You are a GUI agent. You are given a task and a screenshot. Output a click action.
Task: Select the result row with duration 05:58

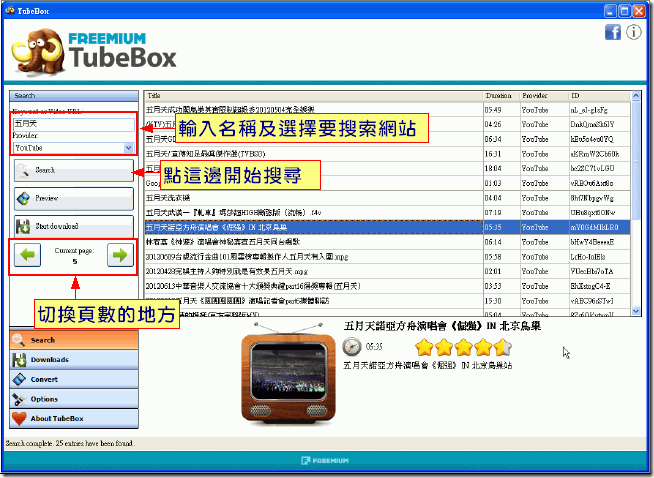click(x=388, y=257)
